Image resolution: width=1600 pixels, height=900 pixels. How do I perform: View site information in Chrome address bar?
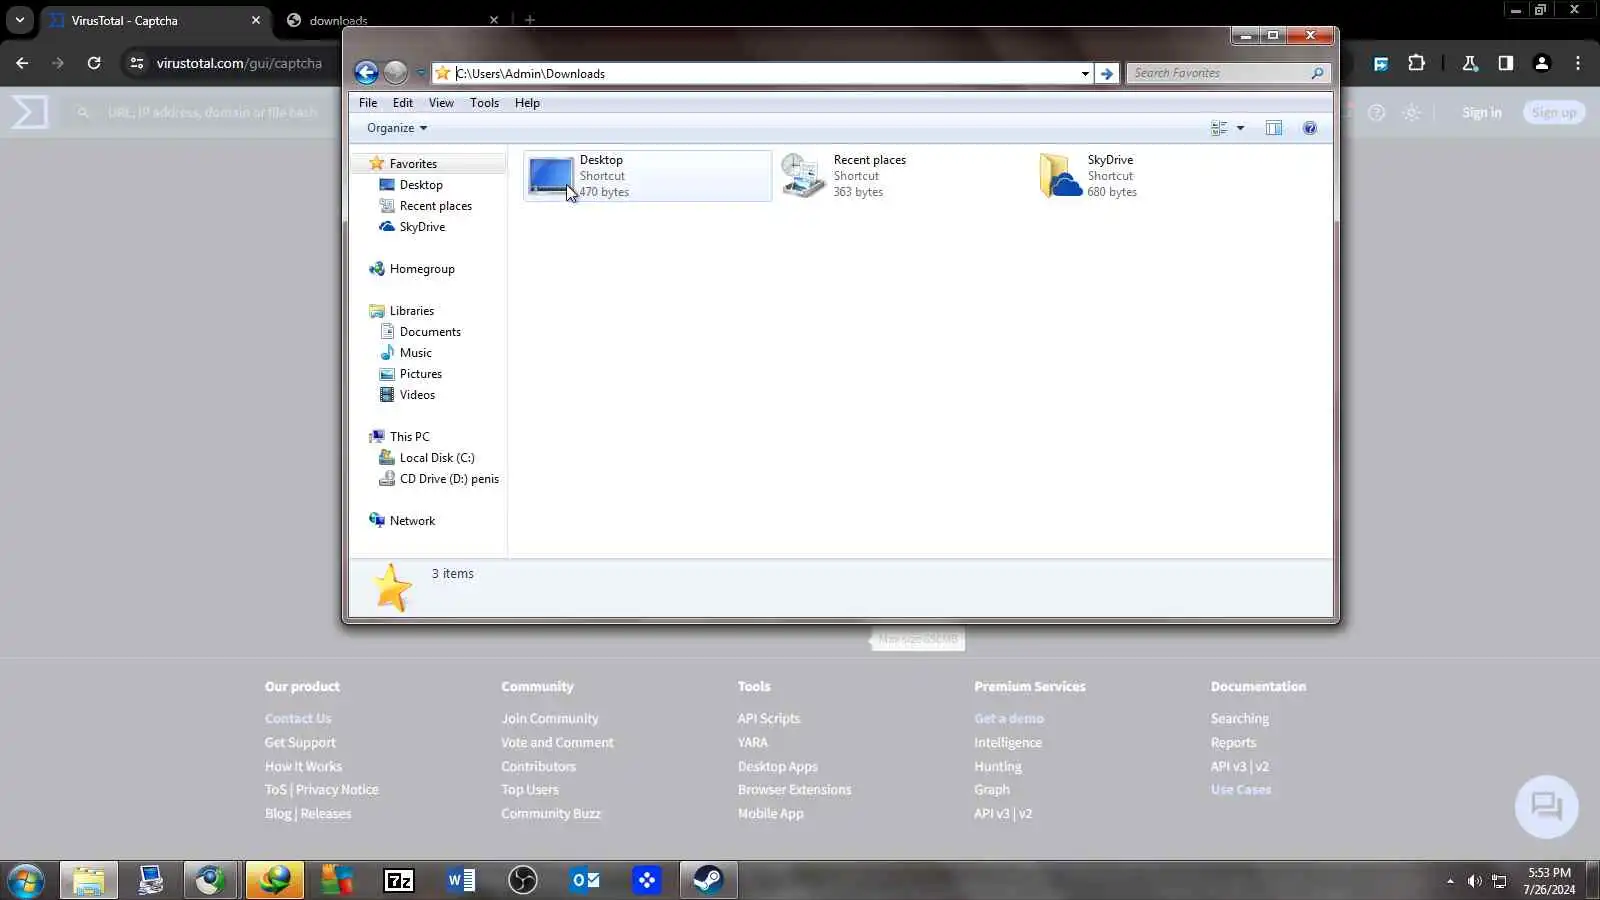[137, 63]
